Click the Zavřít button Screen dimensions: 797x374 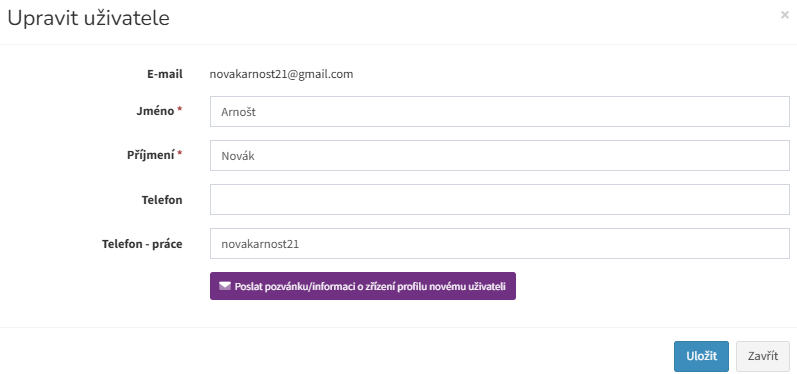coord(763,356)
